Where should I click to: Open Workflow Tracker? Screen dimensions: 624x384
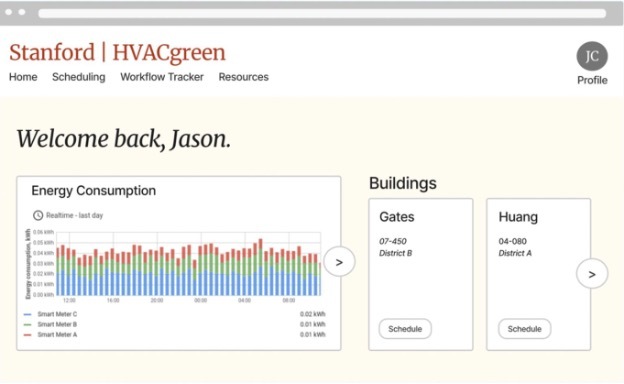[162, 77]
